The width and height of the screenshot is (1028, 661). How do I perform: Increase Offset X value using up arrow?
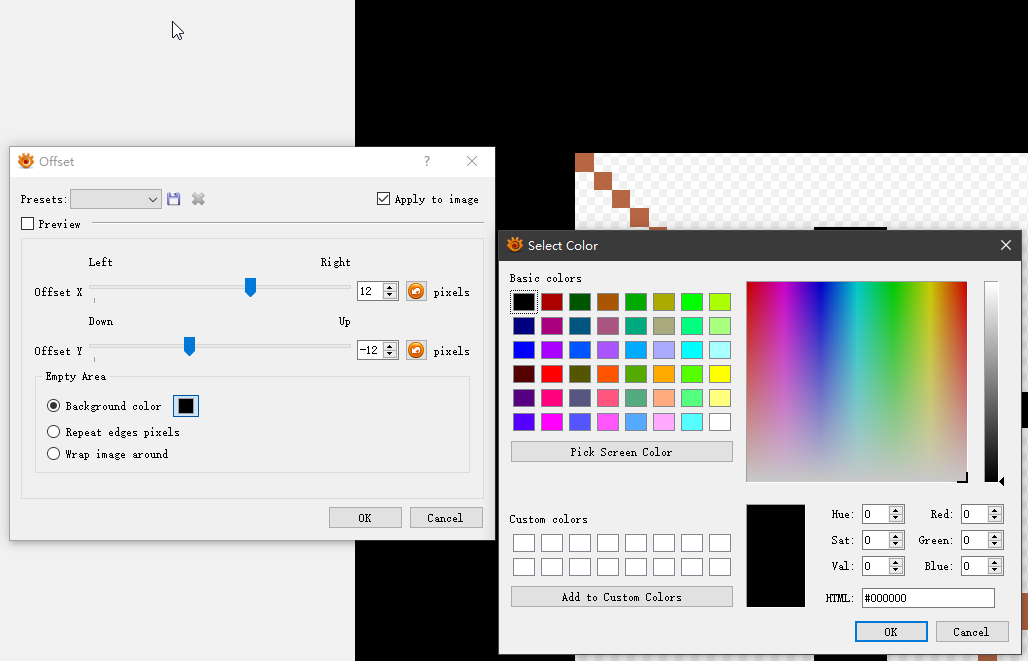tap(390, 288)
